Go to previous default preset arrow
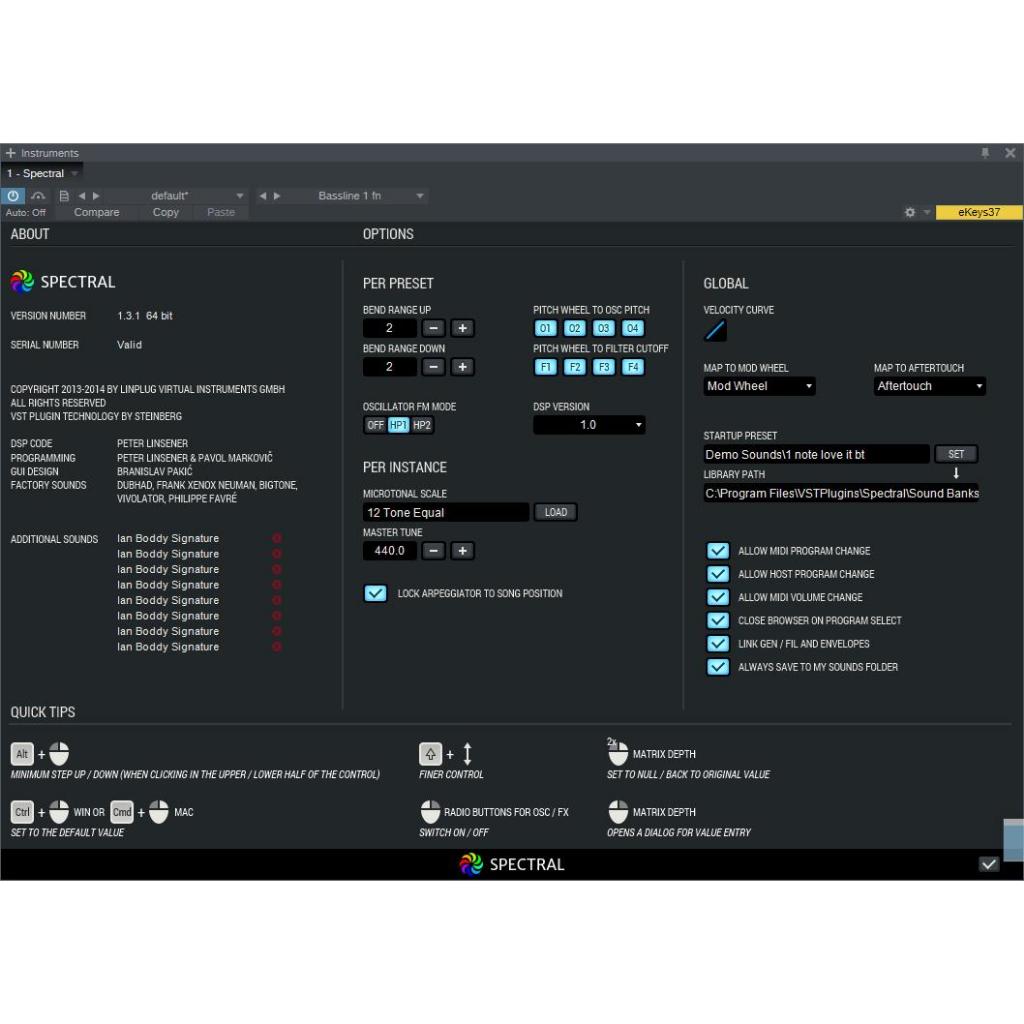This screenshot has height=1024, width=1024. point(82,195)
